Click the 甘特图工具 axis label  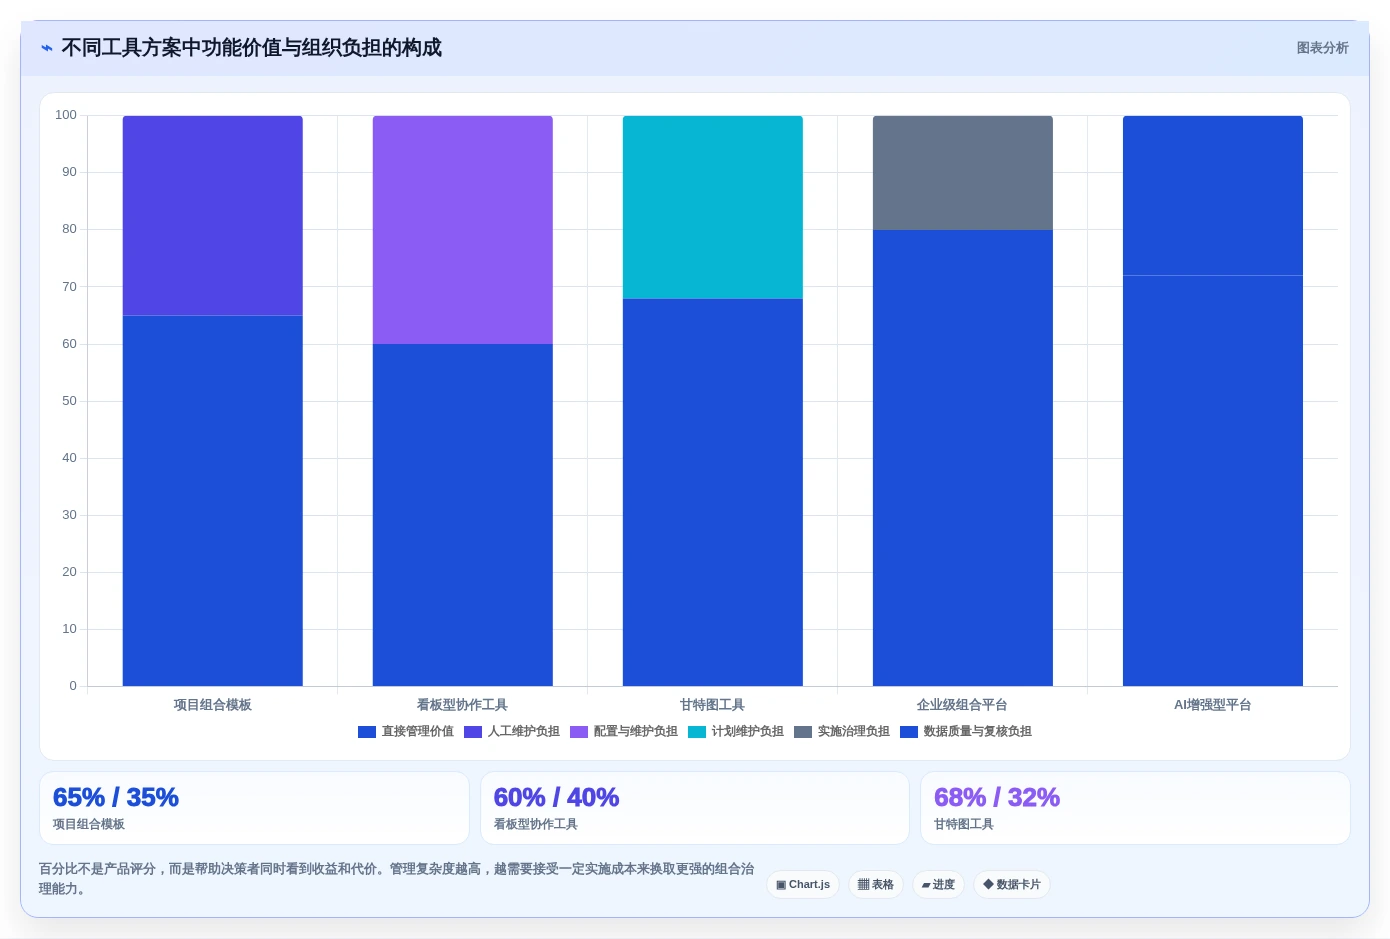coord(713,705)
